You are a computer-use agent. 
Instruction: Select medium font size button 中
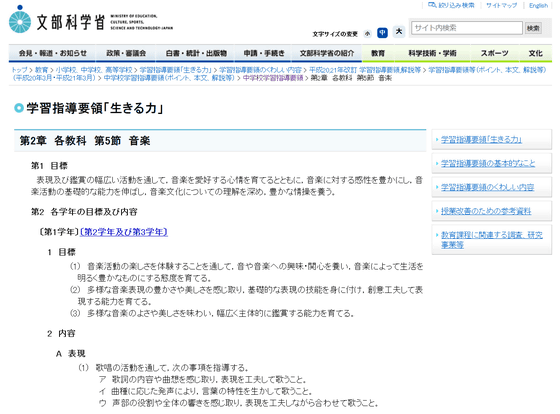click(382, 33)
